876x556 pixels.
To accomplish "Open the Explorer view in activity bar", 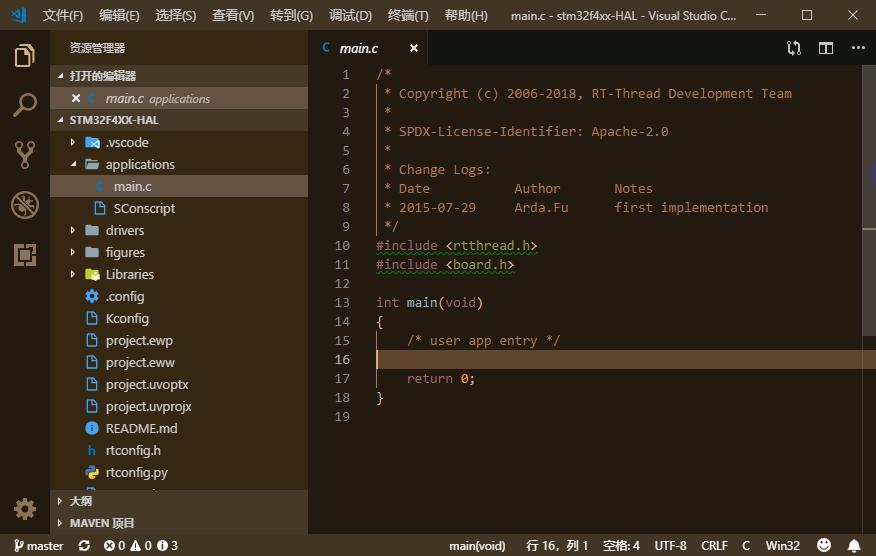I will (25, 55).
